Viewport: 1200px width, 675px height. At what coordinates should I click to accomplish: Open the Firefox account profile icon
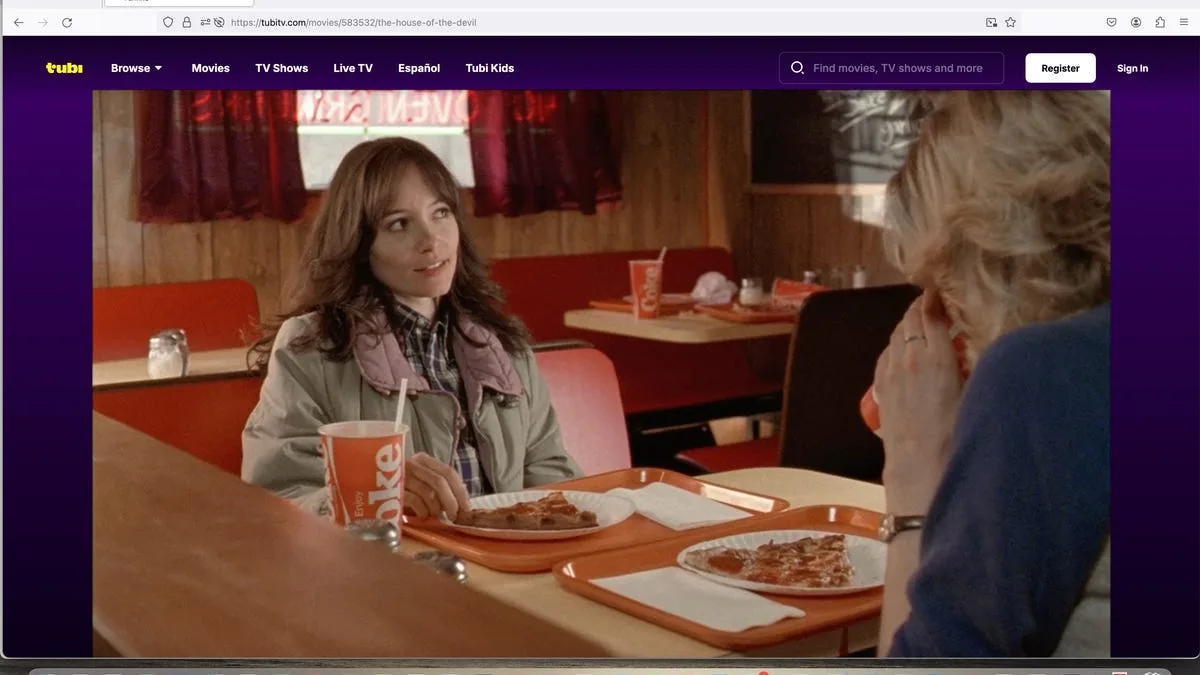tap(1136, 22)
